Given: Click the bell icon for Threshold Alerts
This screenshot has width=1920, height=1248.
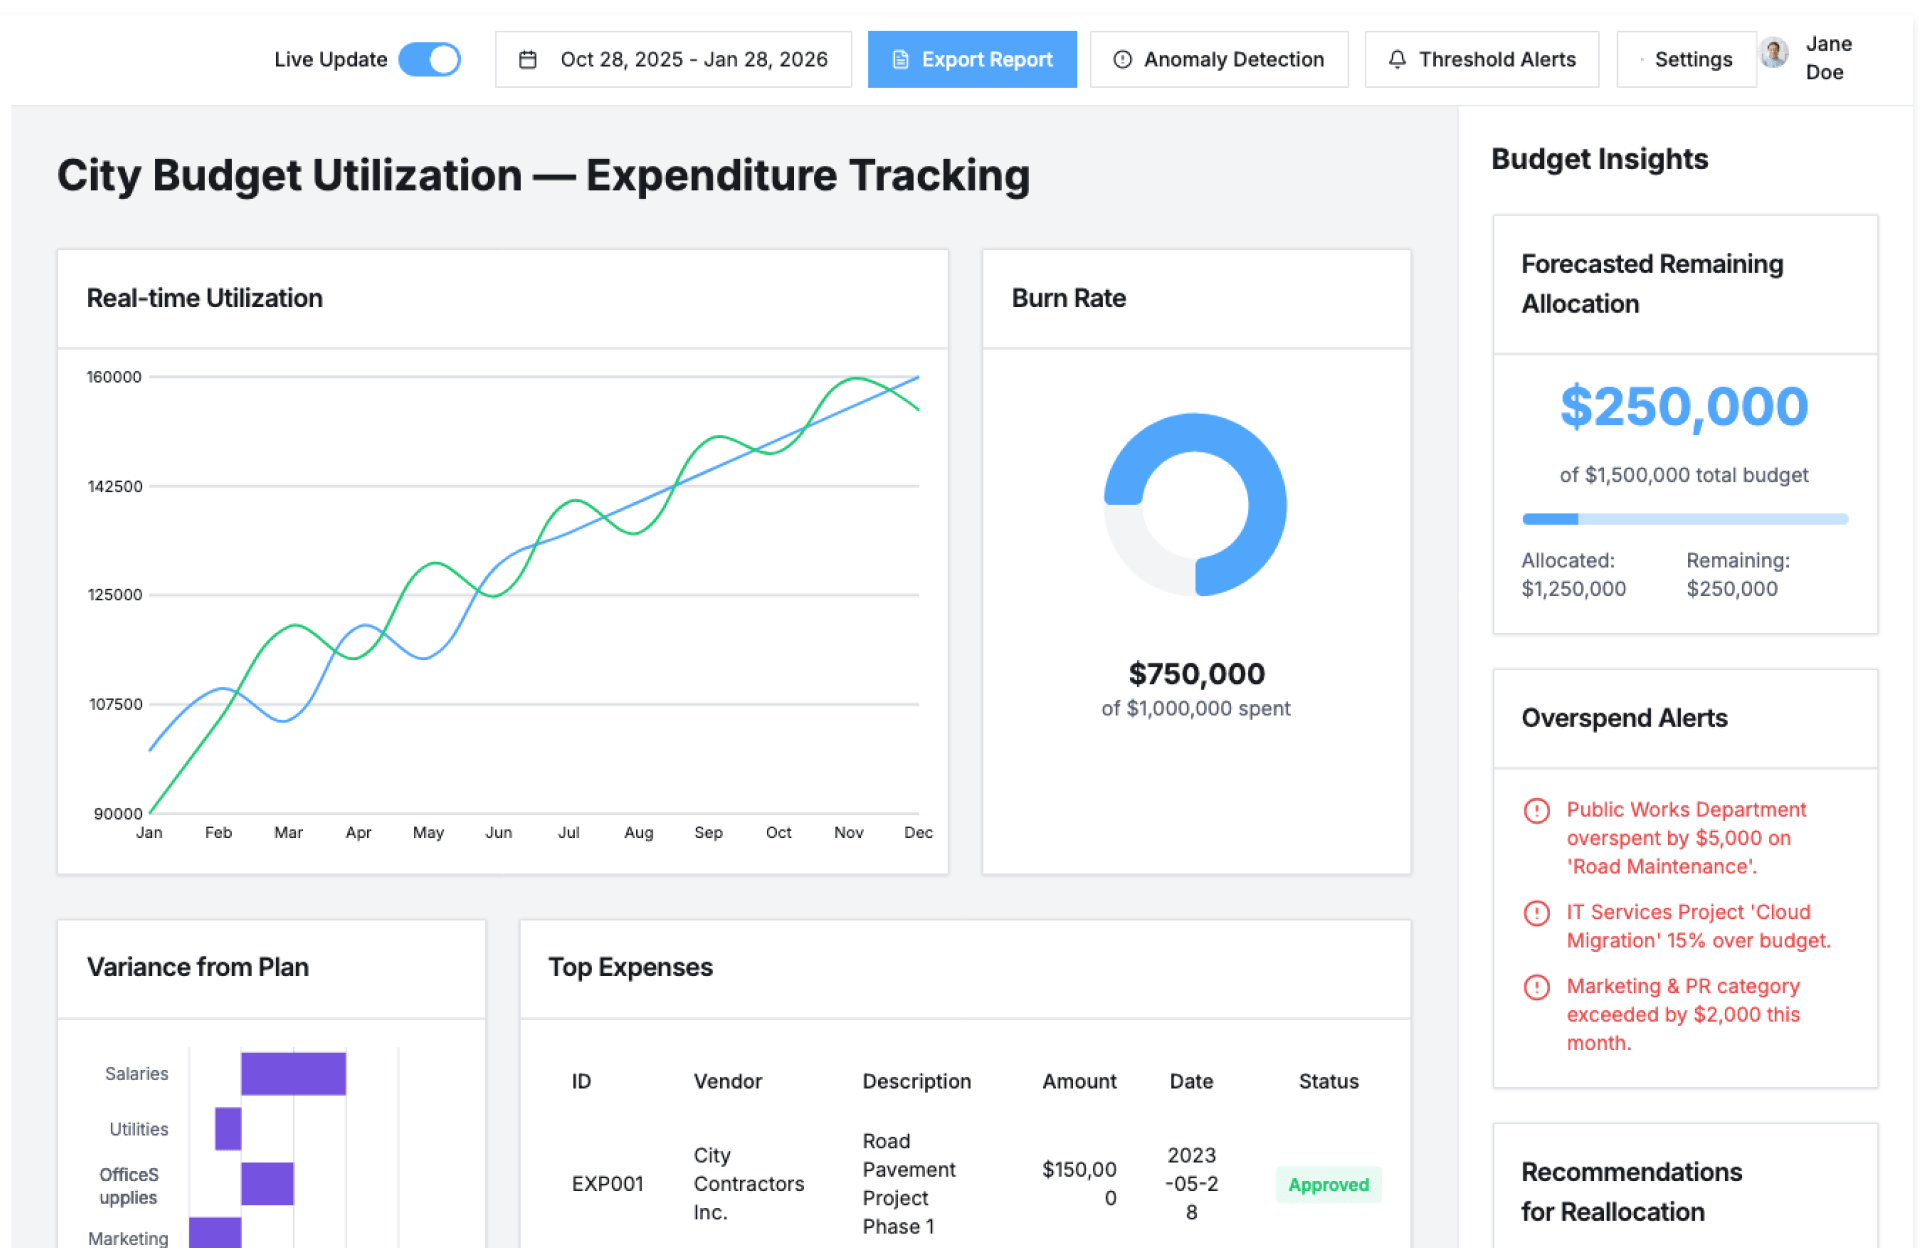Looking at the screenshot, I should pos(1397,60).
